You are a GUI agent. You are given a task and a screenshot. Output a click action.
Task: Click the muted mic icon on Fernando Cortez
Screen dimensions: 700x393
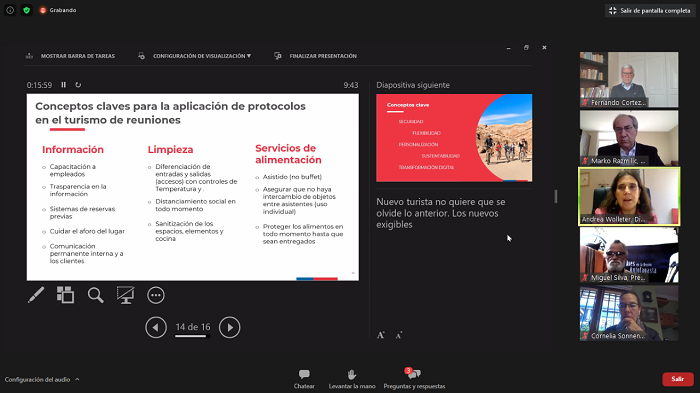tap(585, 102)
